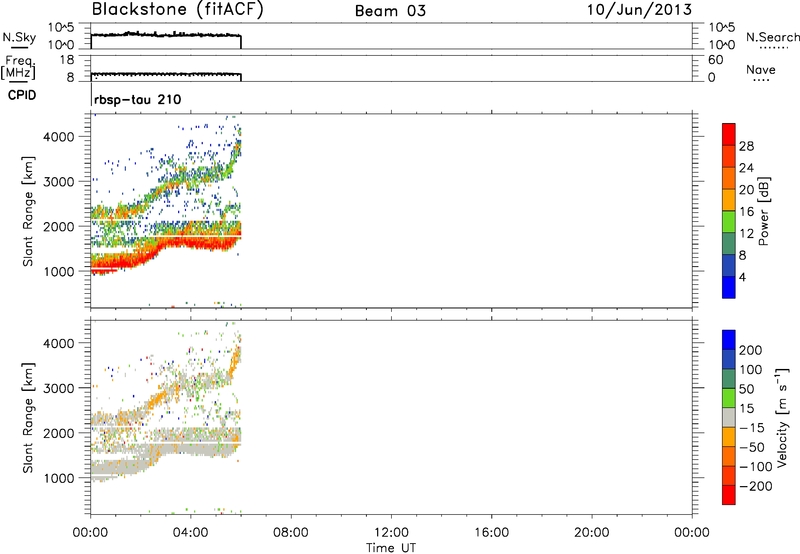Click the light green segment of Power colorbar
The height and width of the screenshot is (554, 800).
pos(729,221)
